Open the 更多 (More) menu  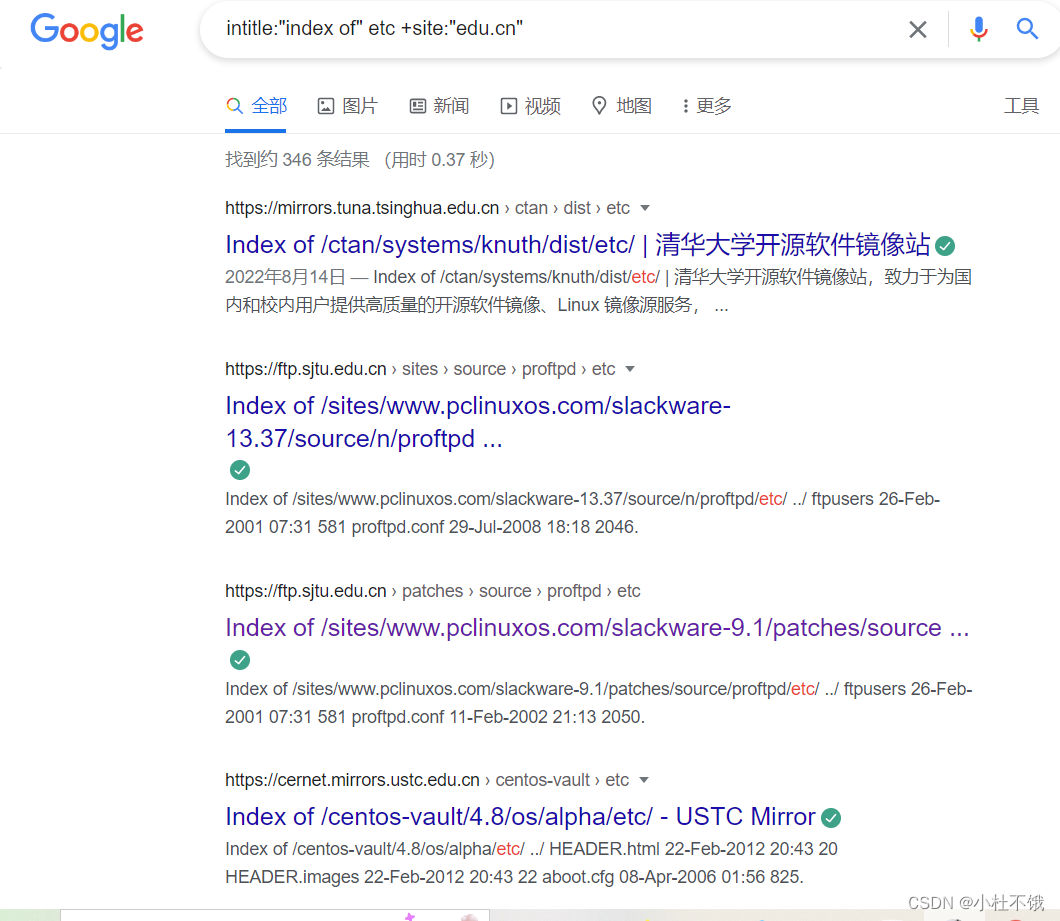(x=706, y=106)
